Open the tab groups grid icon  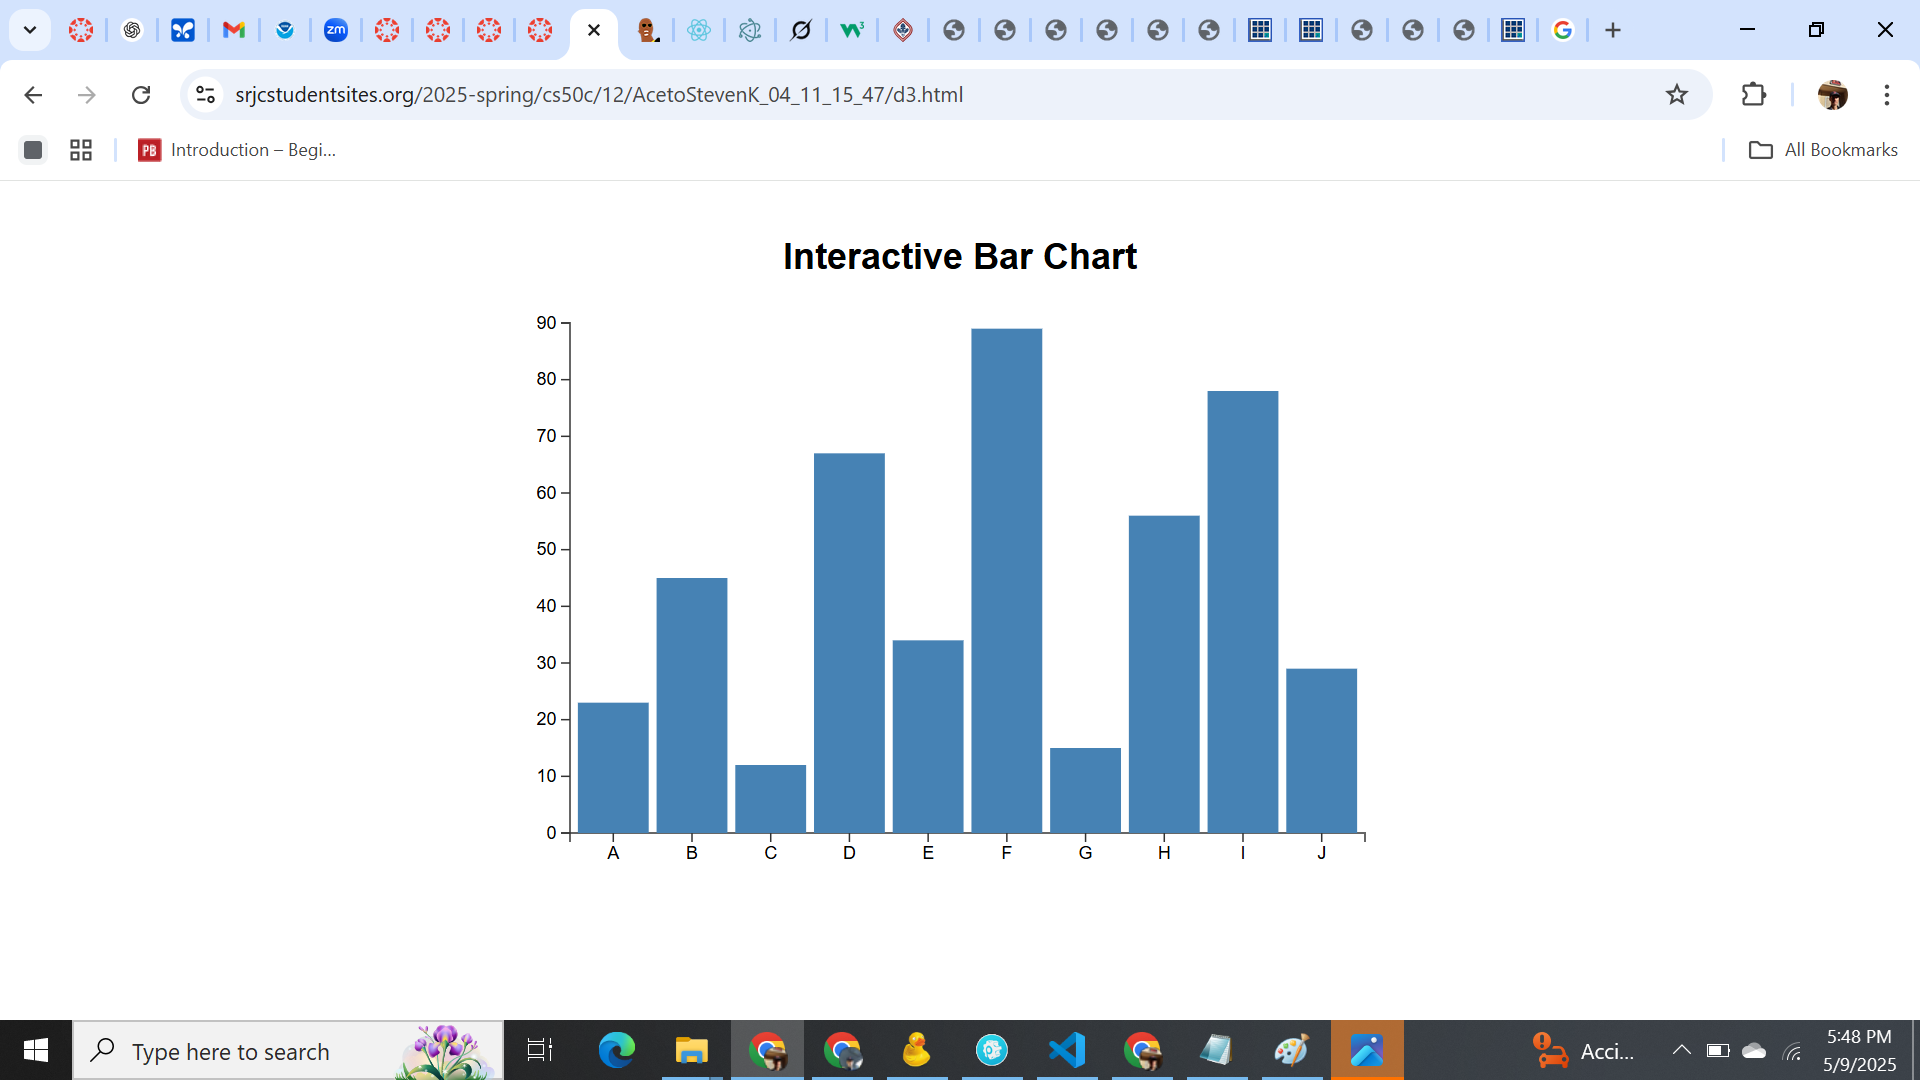point(81,150)
